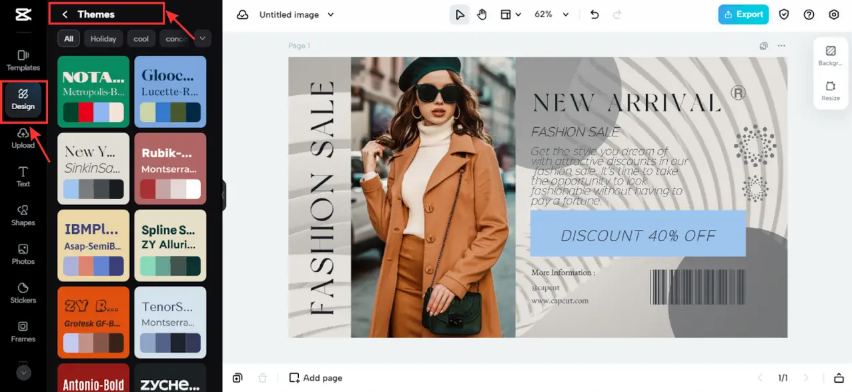Open the Design sidebar panel
The image size is (852, 392).
[23, 99]
